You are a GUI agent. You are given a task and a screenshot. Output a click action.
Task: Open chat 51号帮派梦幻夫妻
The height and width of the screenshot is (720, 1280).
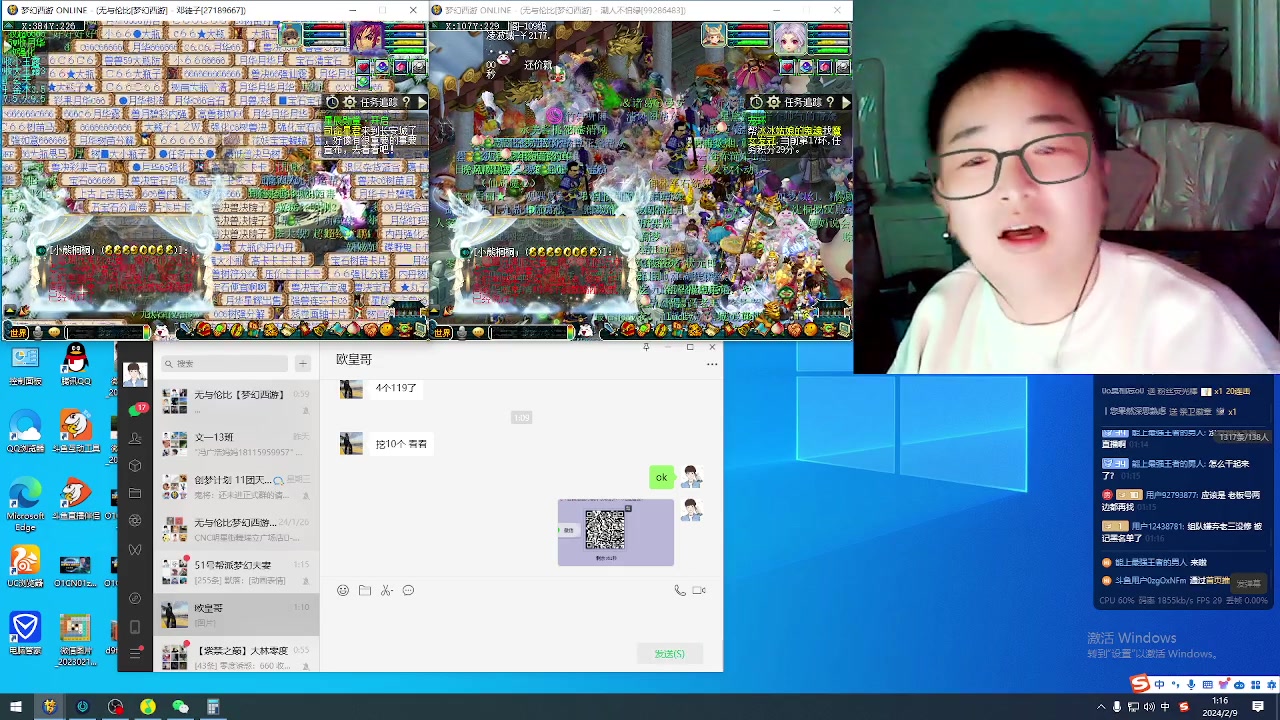point(236,572)
